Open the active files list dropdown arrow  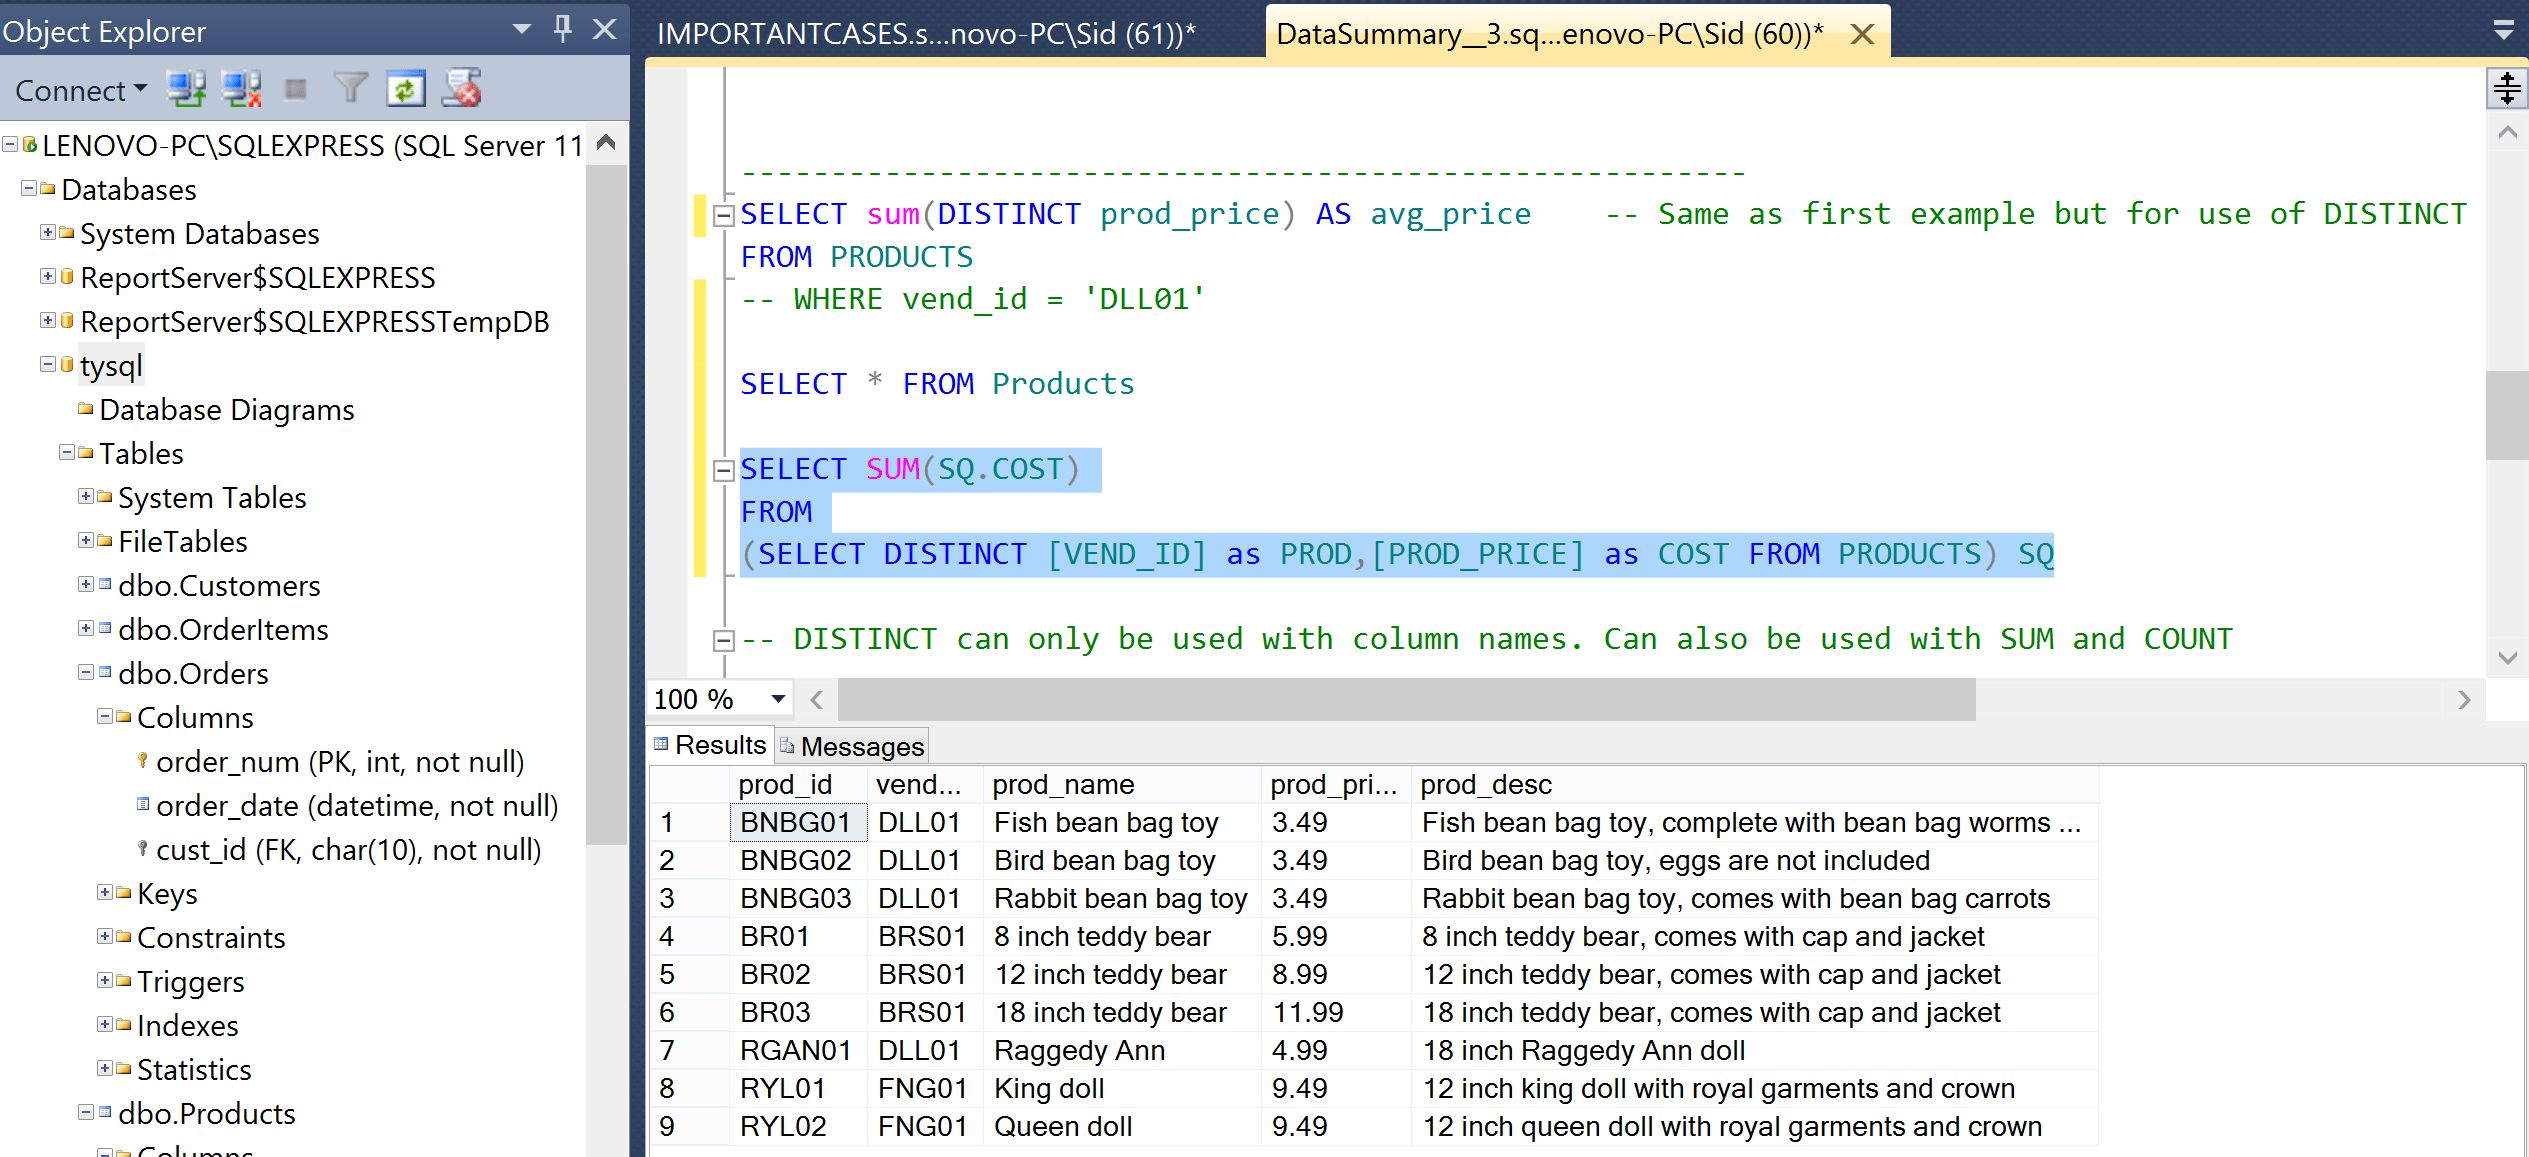pyautogui.click(x=2503, y=32)
